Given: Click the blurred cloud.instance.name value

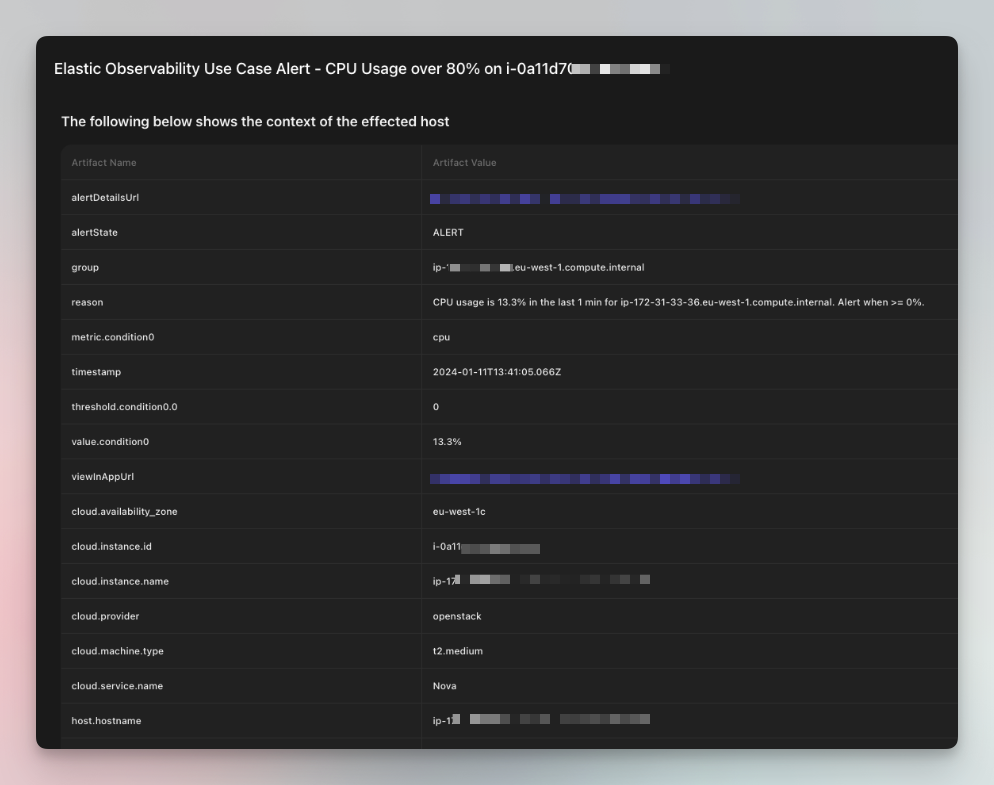Looking at the screenshot, I should click(541, 580).
